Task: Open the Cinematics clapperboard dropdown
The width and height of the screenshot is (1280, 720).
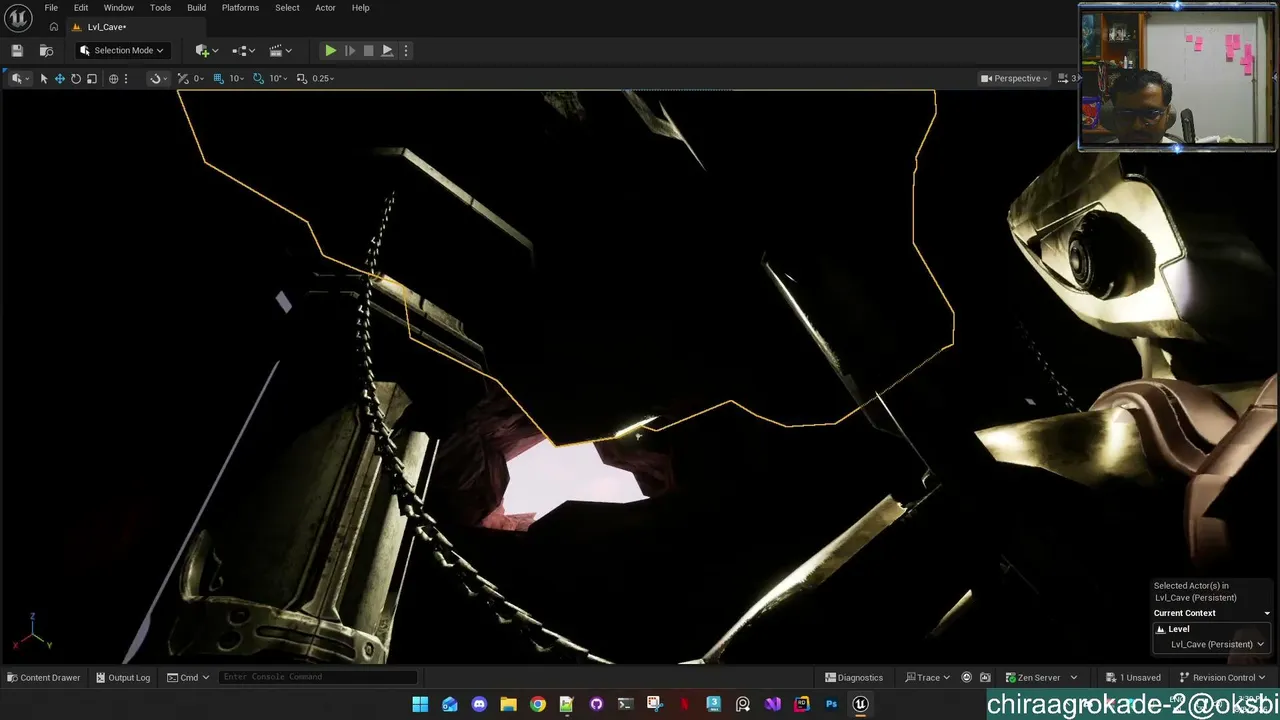Action: point(281,50)
